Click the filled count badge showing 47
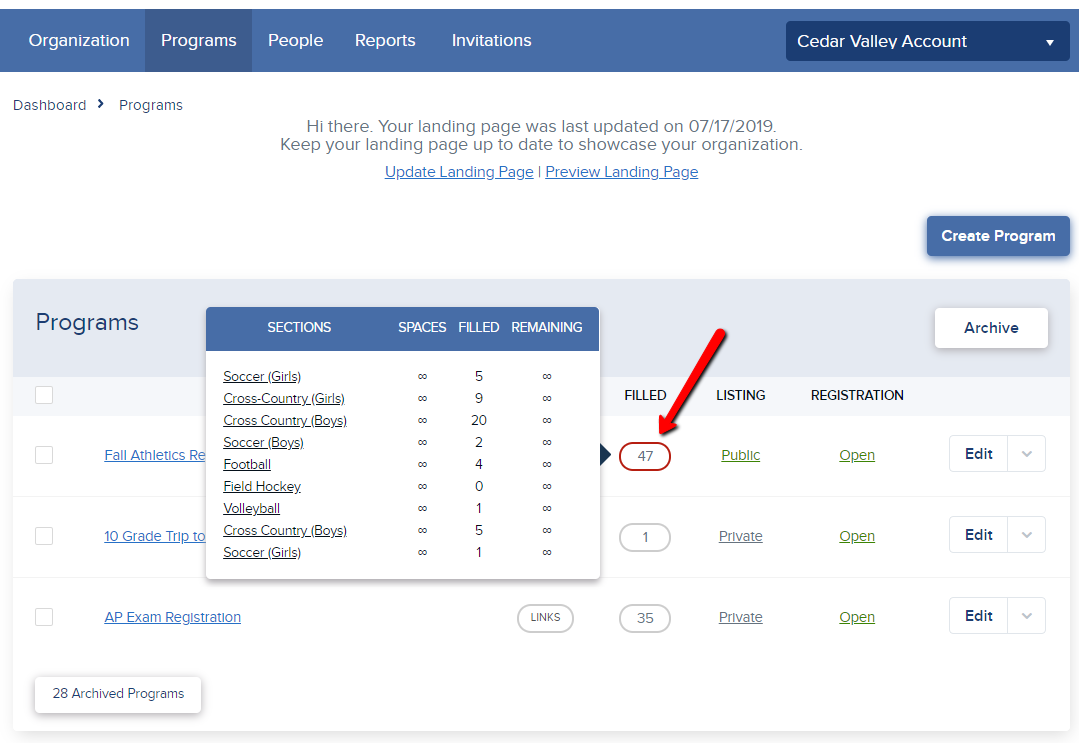The width and height of the screenshot is (1079, 743). tap(644, 453)
